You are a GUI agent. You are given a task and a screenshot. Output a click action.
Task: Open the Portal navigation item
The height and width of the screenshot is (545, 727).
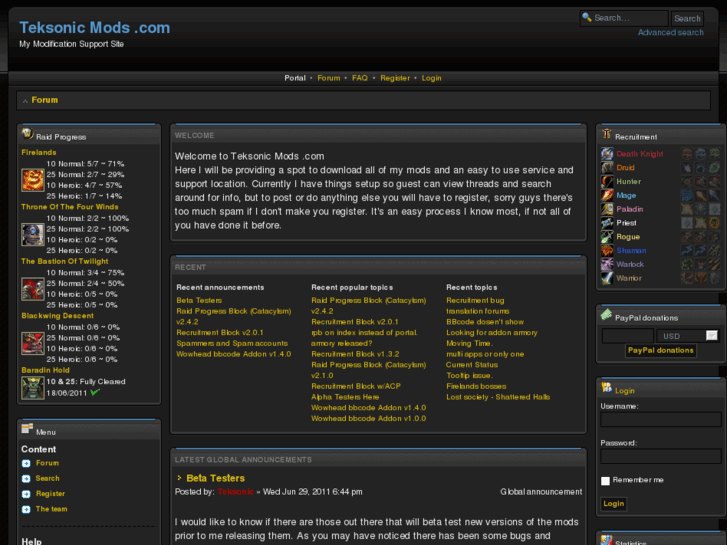pos(295,78)
